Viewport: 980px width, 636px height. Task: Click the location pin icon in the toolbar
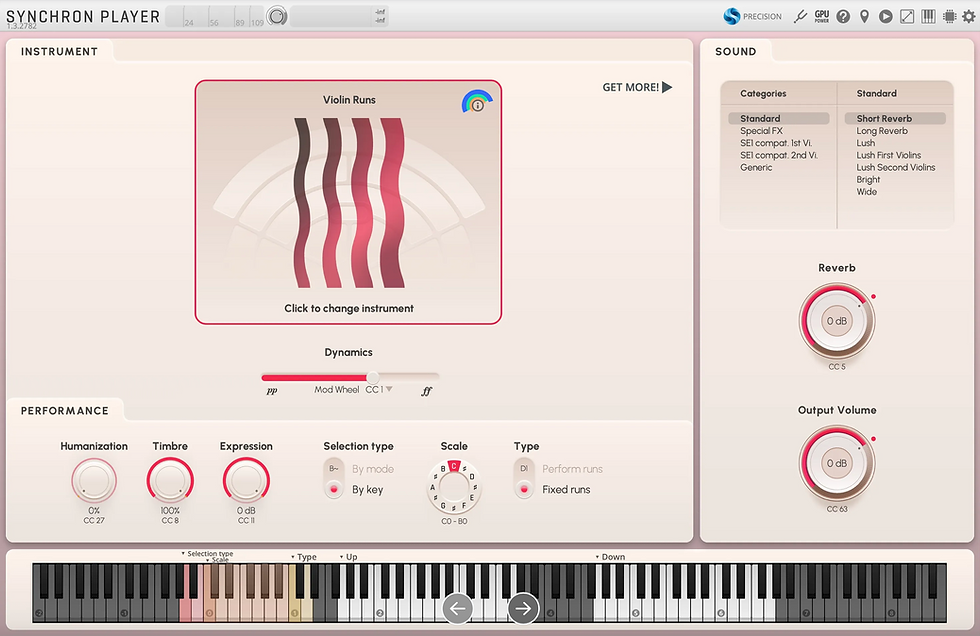(864, 16)
